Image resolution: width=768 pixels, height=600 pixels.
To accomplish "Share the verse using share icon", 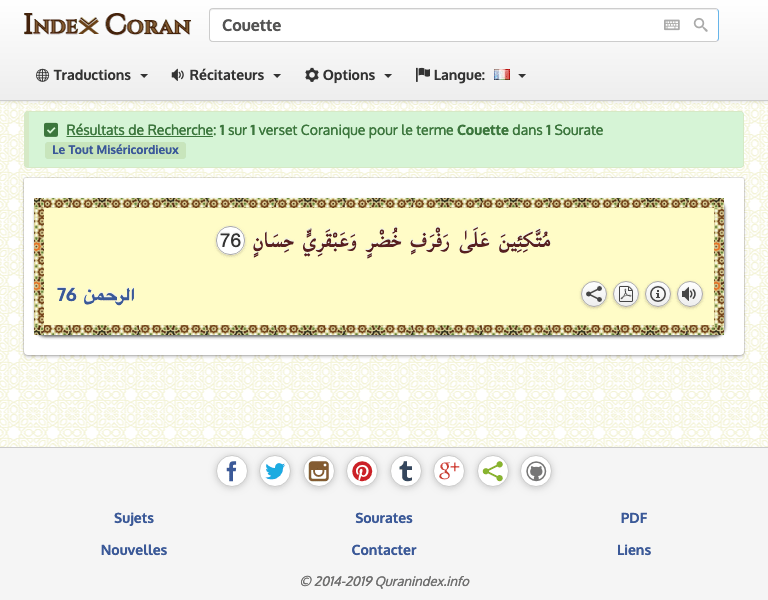I will coord(594,294).
